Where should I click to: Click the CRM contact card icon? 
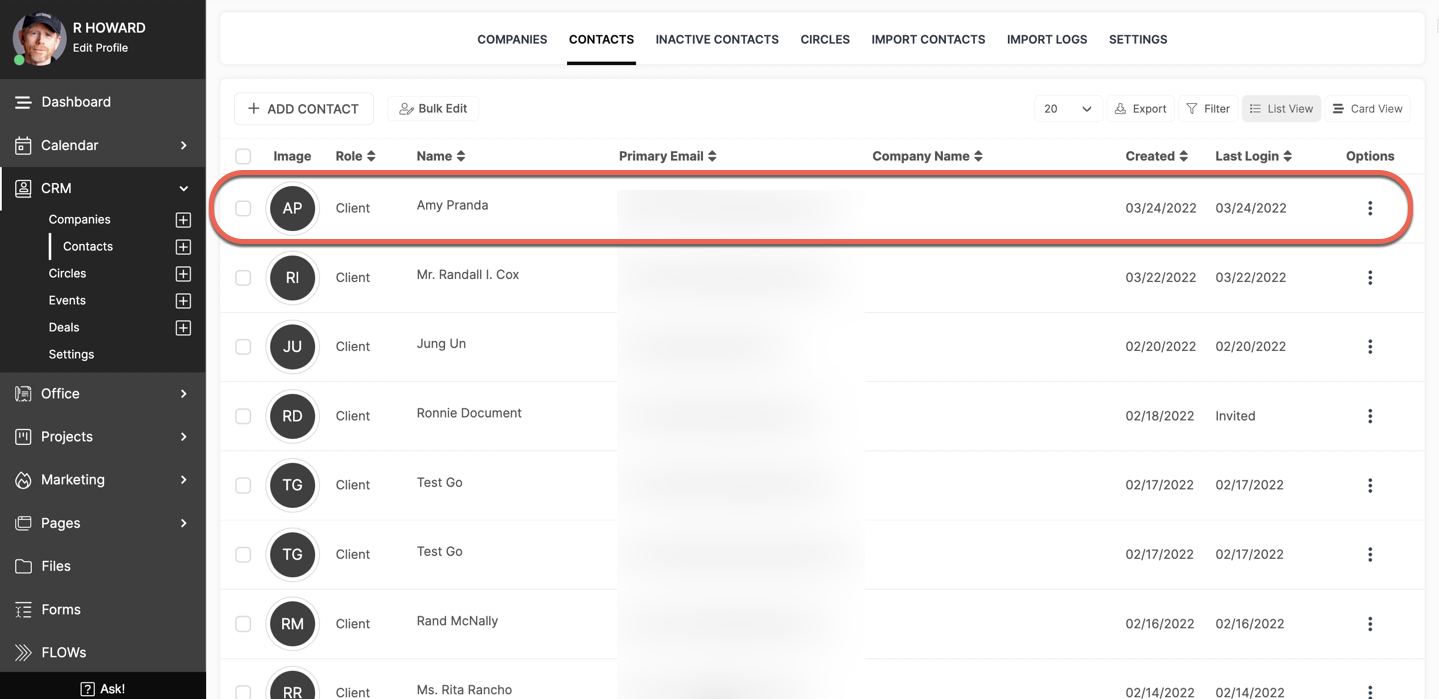click(x=23, y=188)
